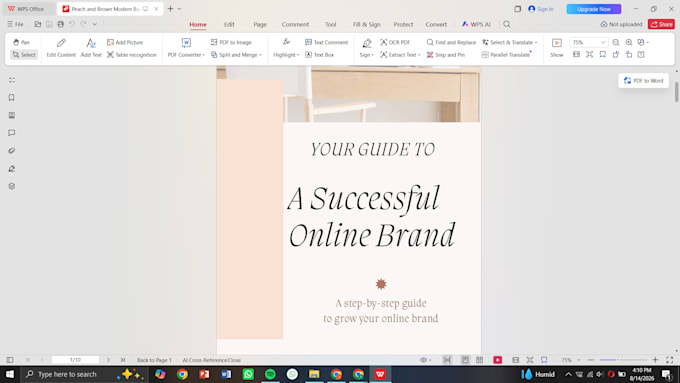Viewport: 680px width, 383px height.
Task: Run Table recognition
Action: coord(131,55)
